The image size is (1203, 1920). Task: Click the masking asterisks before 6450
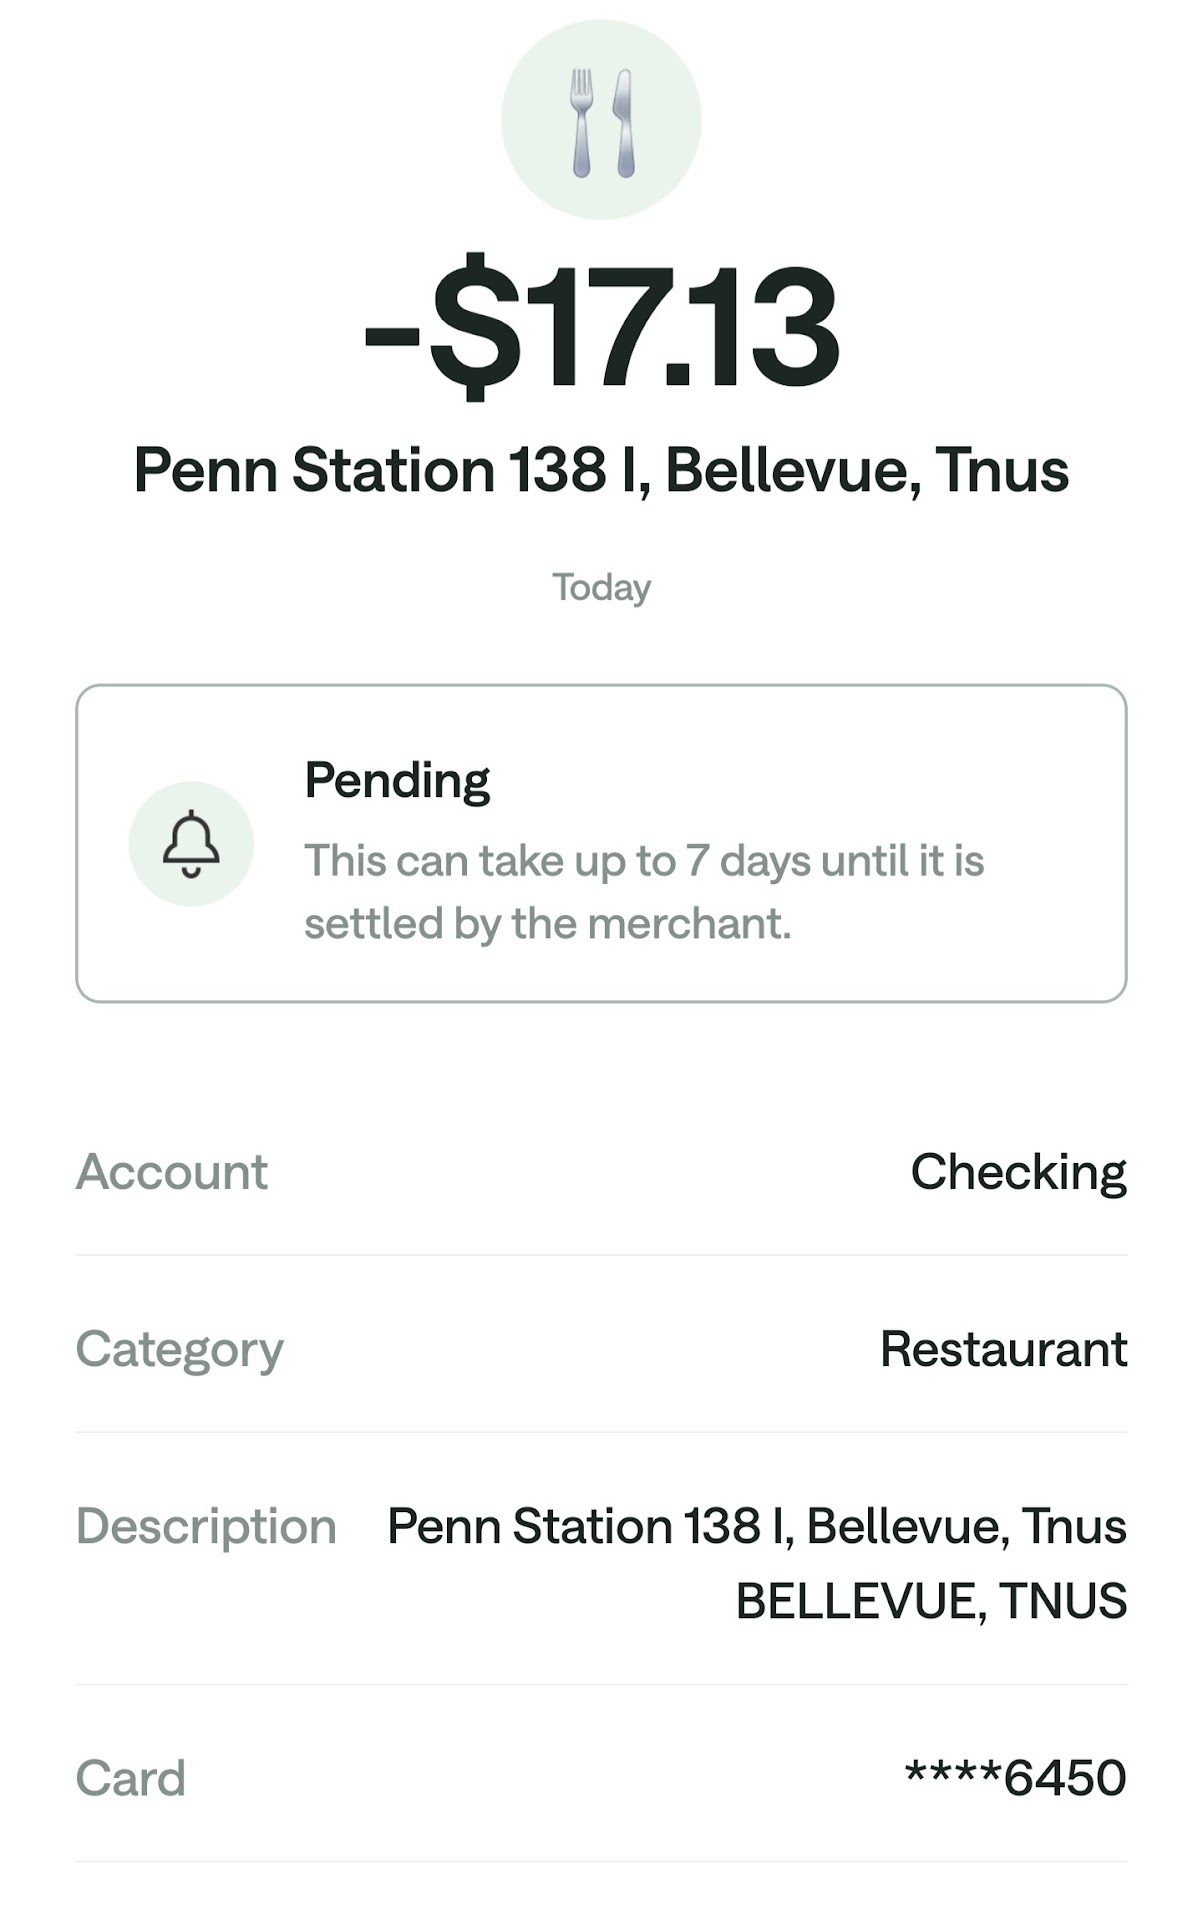952,1774
